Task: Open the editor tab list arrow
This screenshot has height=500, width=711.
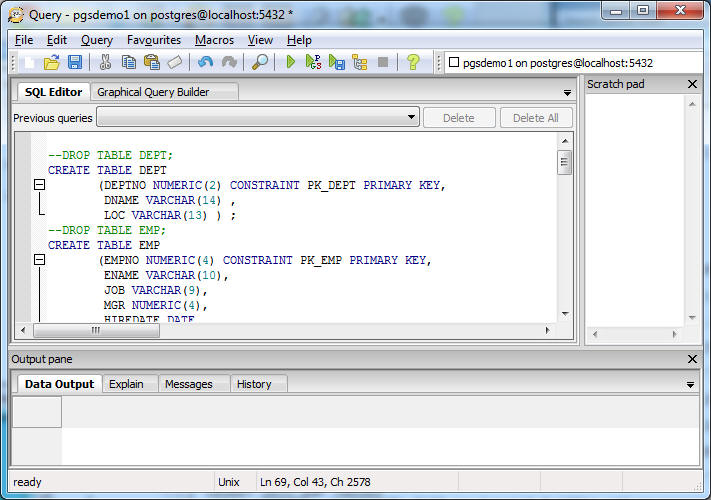Action: (x=567, y=93)
